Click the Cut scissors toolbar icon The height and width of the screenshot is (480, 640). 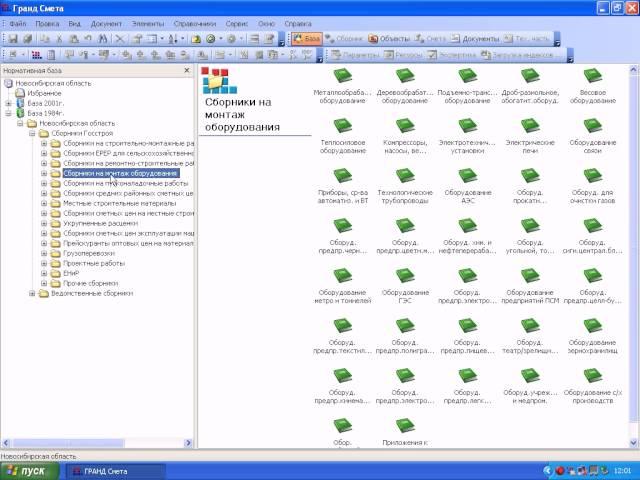[x=59, y=39]
